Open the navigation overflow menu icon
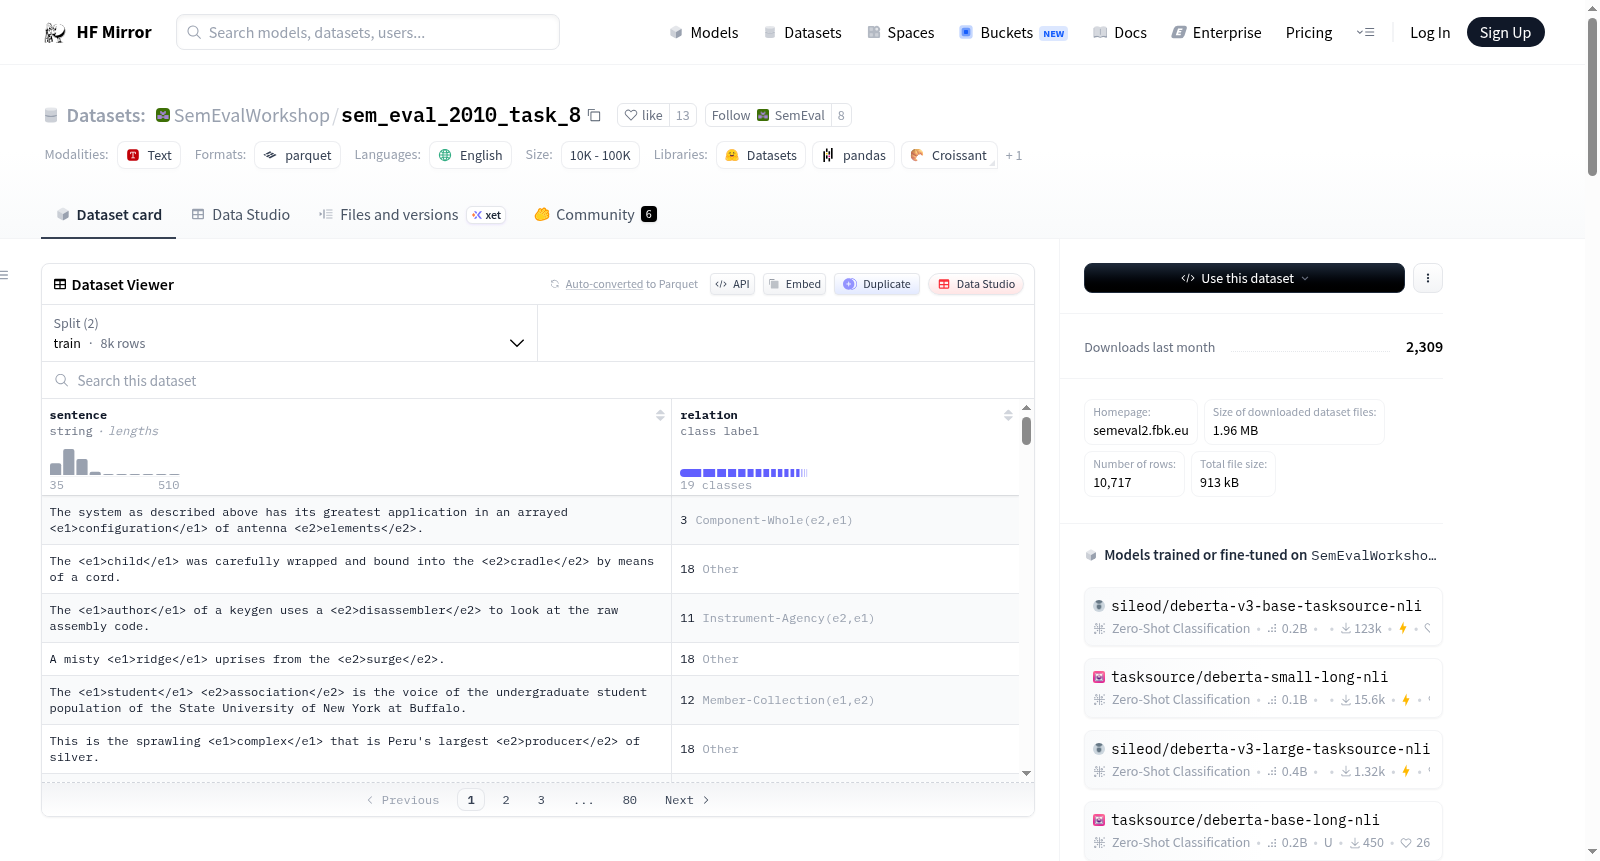 pyautogui.click(x=1365, y=33)
